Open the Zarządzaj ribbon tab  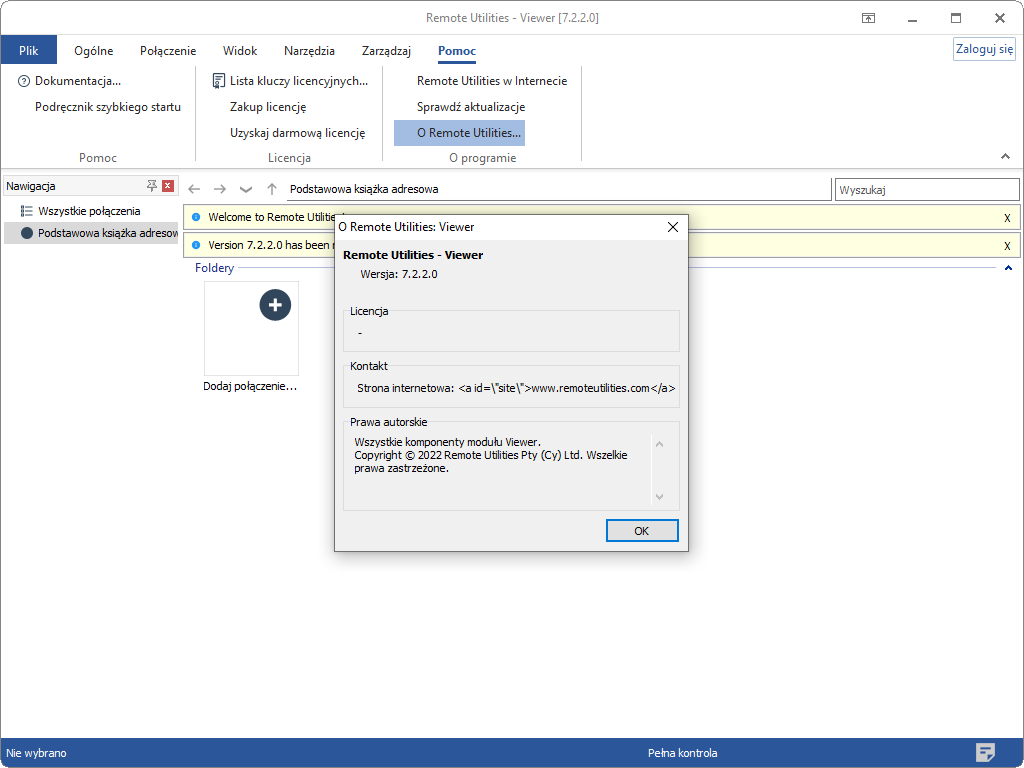point(386,50)
